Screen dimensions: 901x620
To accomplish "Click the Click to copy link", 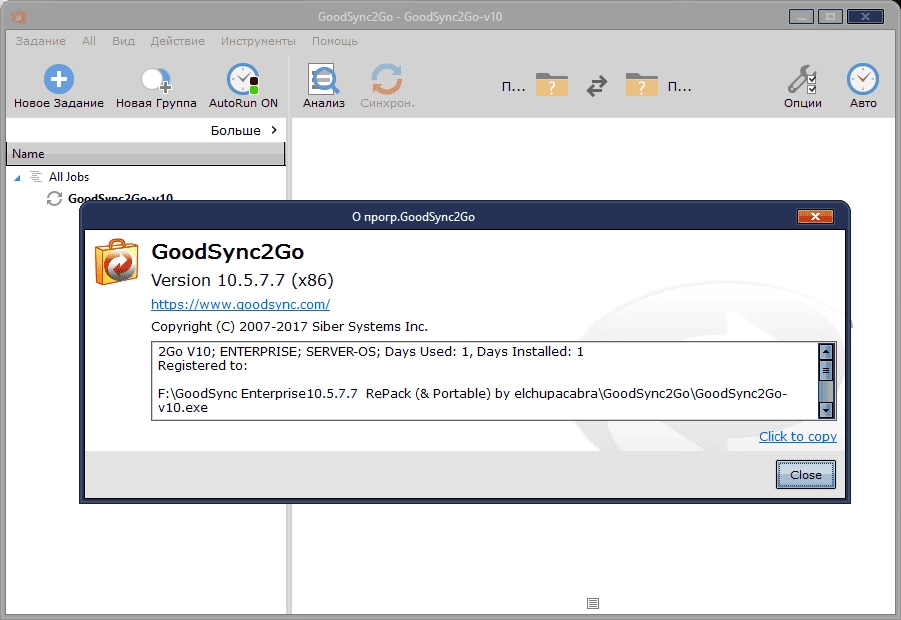I will tap(798, 437).
